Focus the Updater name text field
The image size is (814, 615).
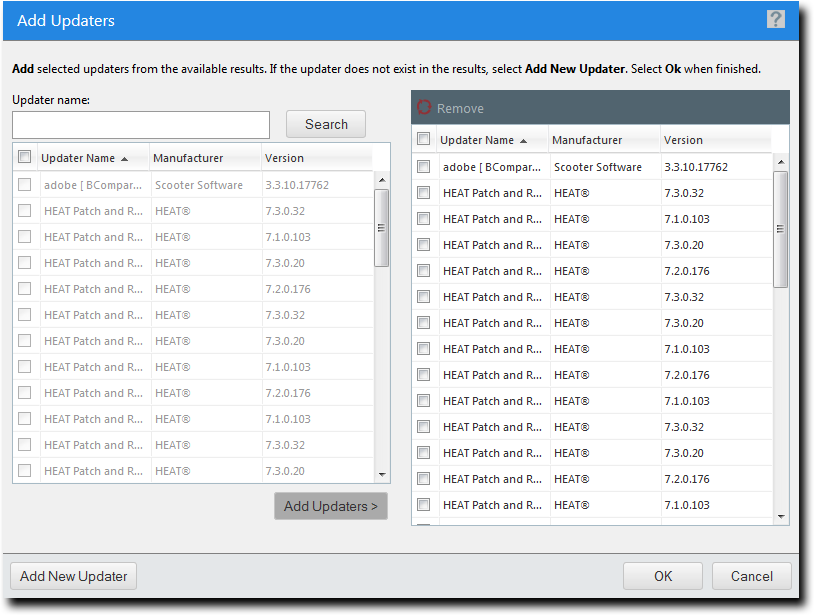pos(141,125)
